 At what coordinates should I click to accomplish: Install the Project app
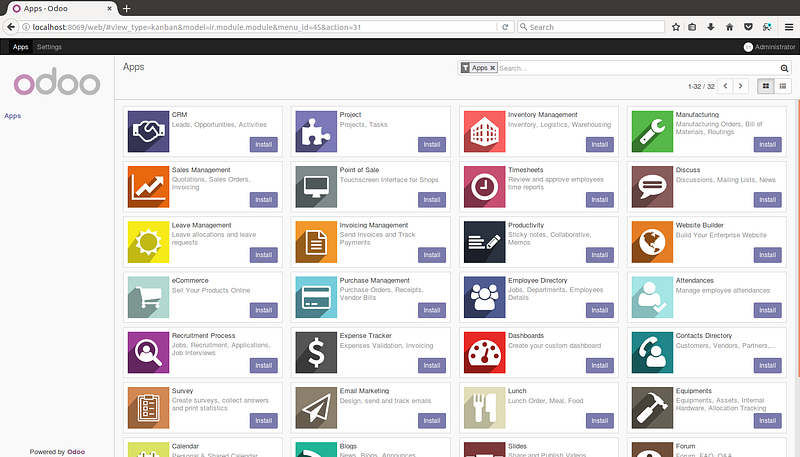[432, 144]
